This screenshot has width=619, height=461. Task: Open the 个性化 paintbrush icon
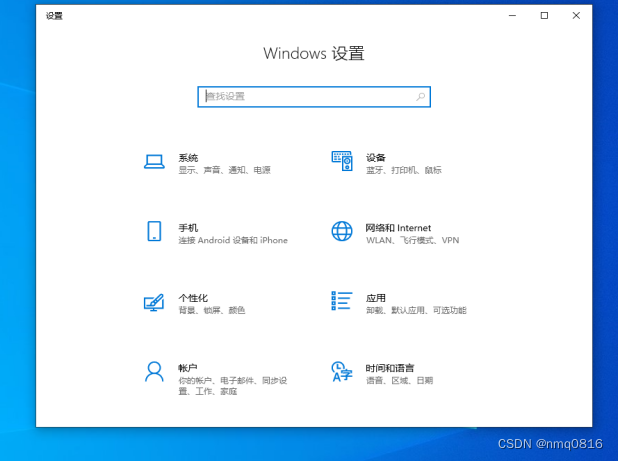154,302
